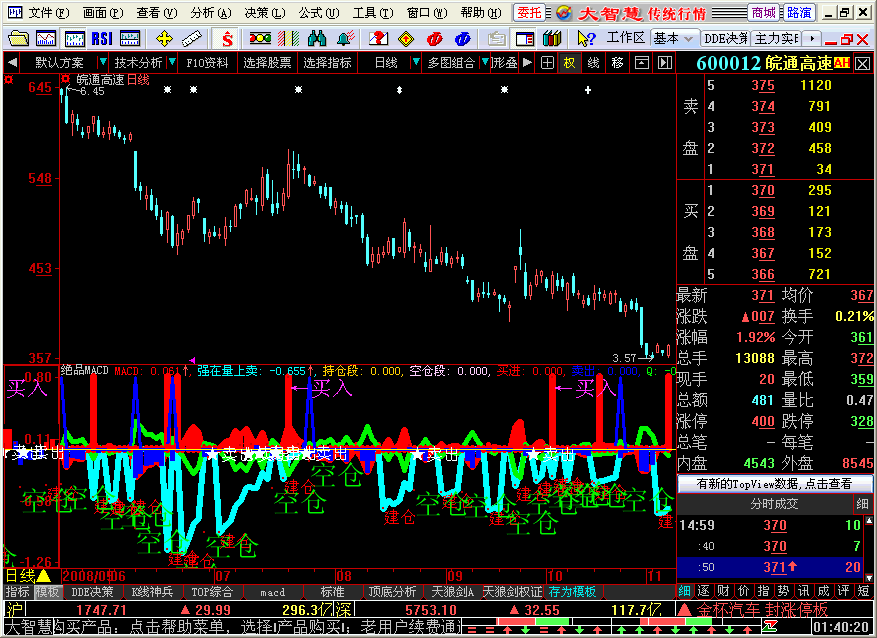
Task: Open the 多图组合 dropdown arrow
Action: point(485,62)
